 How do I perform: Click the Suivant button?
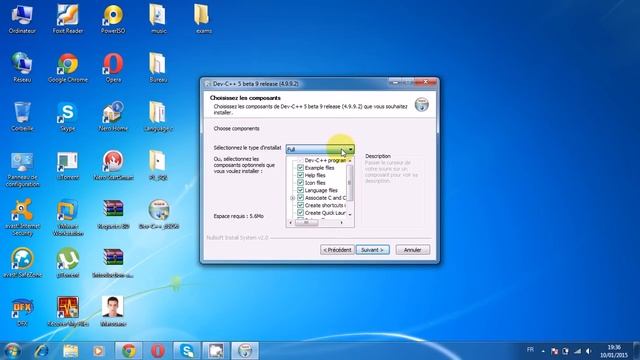click(372, 250)
